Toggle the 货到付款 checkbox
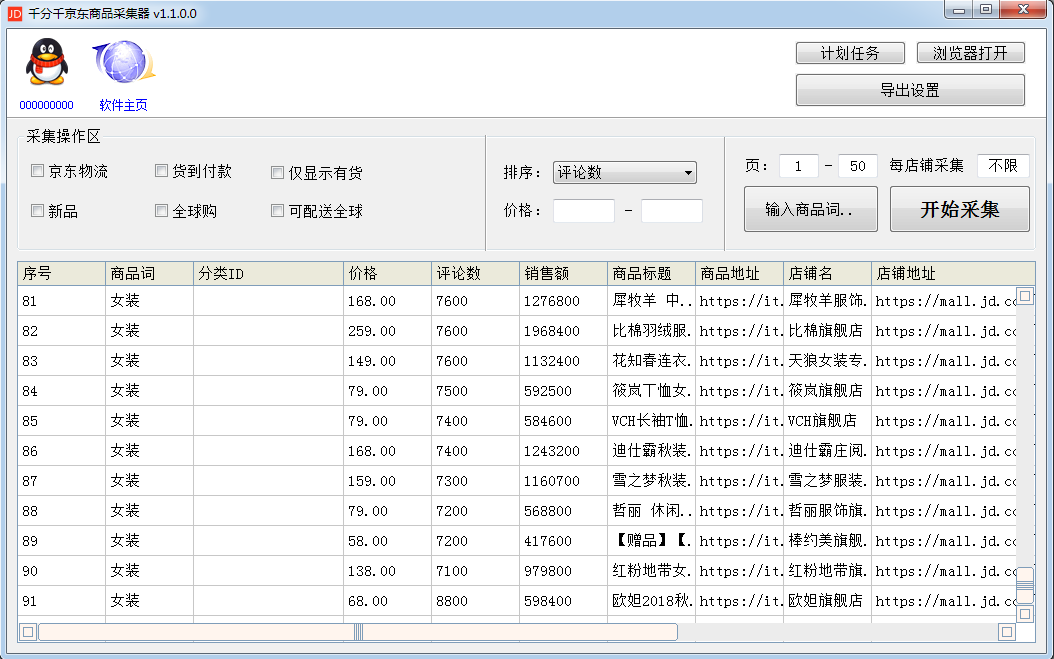 click(x=161, y=171)
